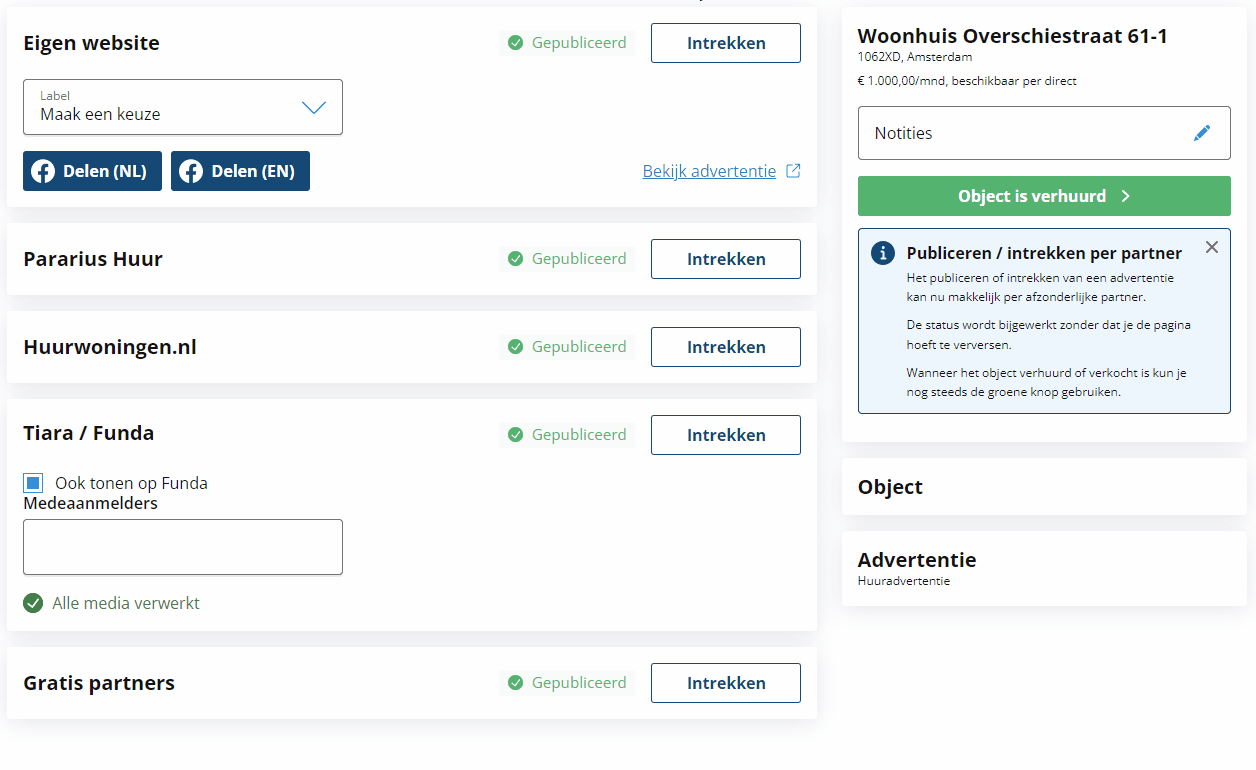Click the Facebook icon on Delen (NL)
The width and height of the screenshot is (1256, 770).
43,171
